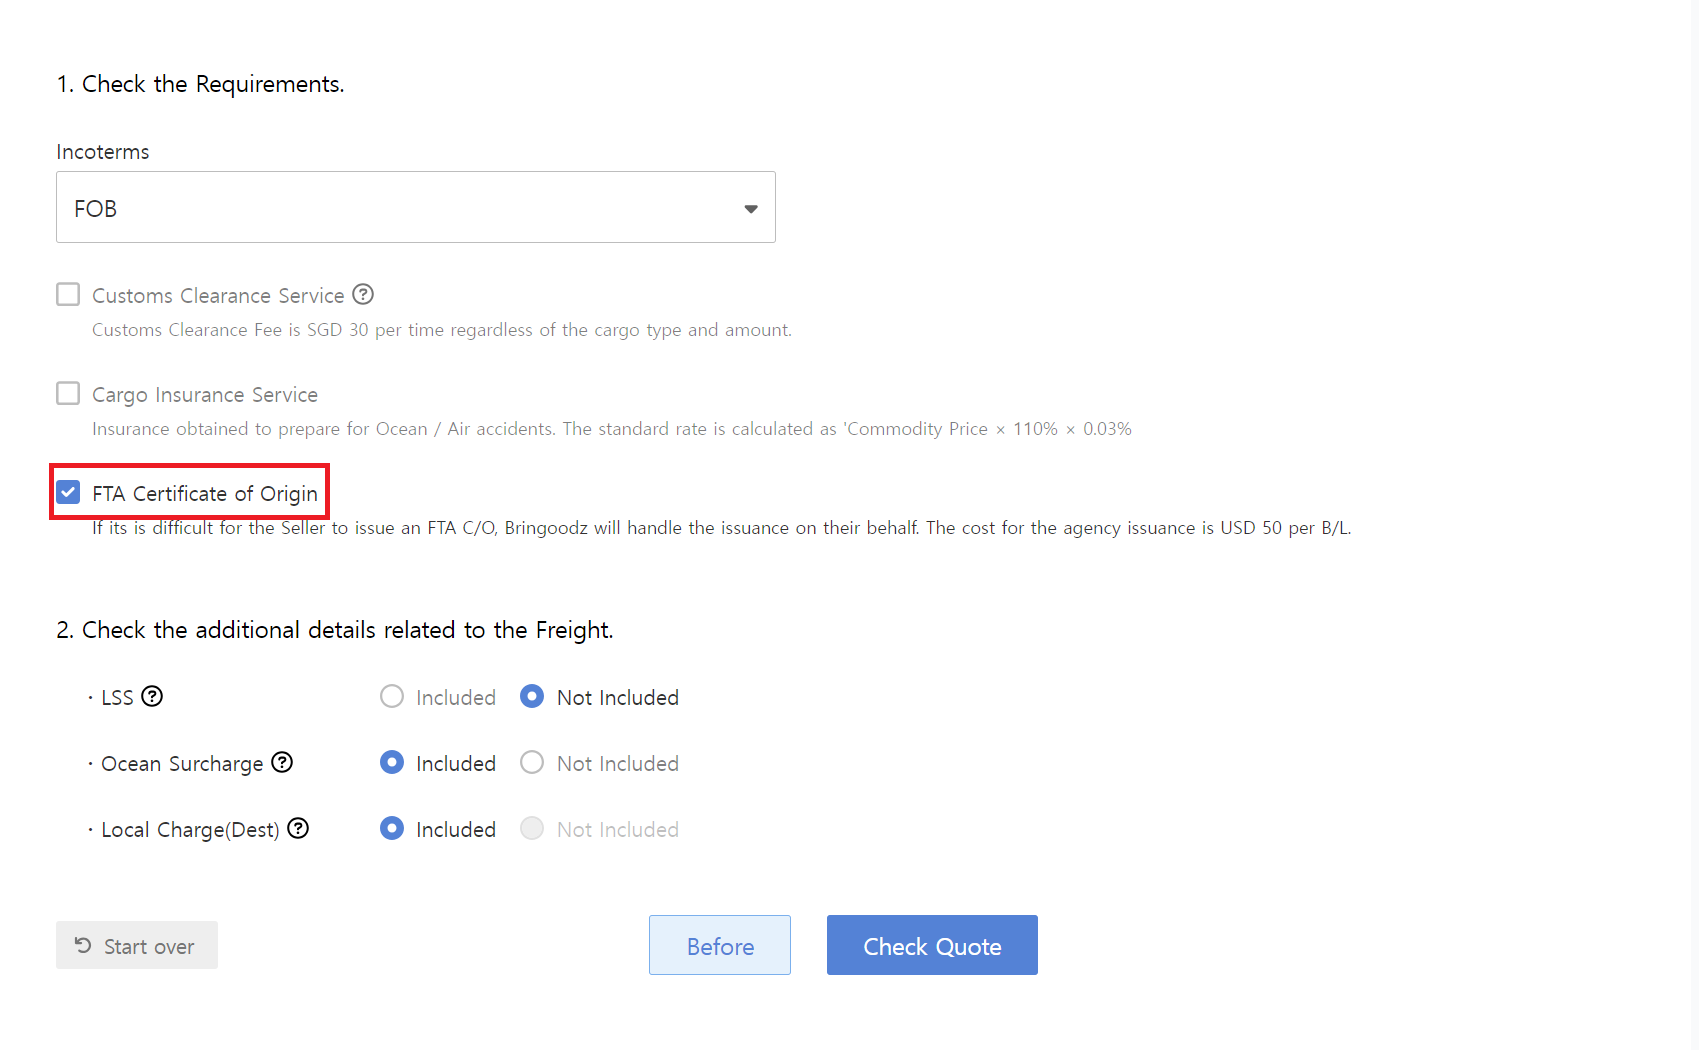Image resolution: width=1699 pixels, height=1050 pixels.
Task: Enable the Customs Clearance Service checkbox
Action: tap(68, 295)
